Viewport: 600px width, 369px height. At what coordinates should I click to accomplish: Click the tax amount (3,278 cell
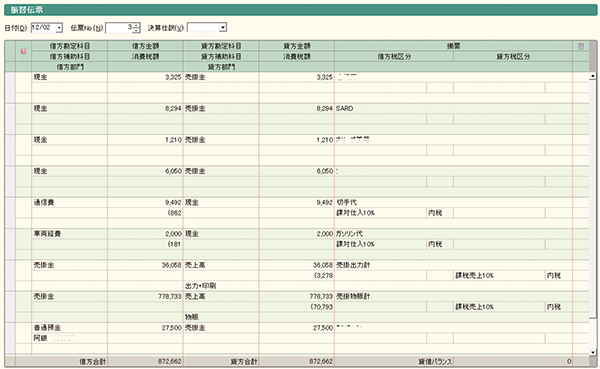[x=297, y=276]
